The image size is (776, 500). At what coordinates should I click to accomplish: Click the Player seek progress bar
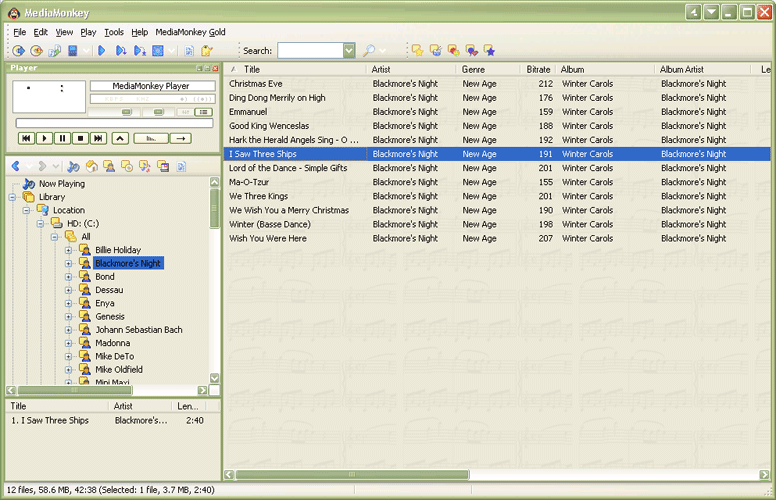pyautogui.click(x=114, y=123)
